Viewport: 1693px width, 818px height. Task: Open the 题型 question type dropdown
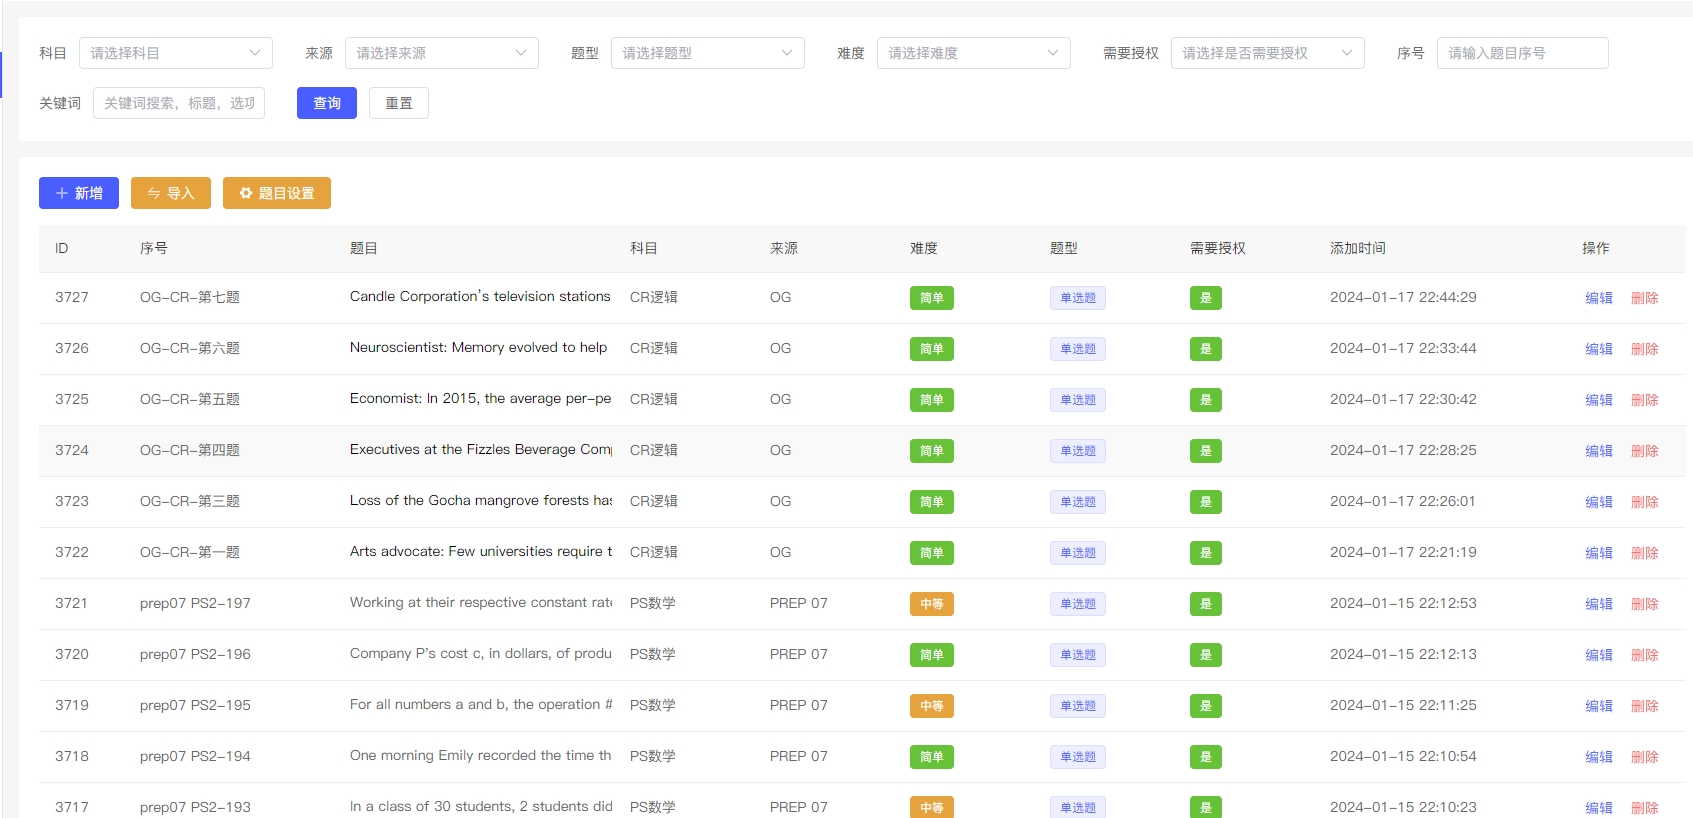point(707,53)
